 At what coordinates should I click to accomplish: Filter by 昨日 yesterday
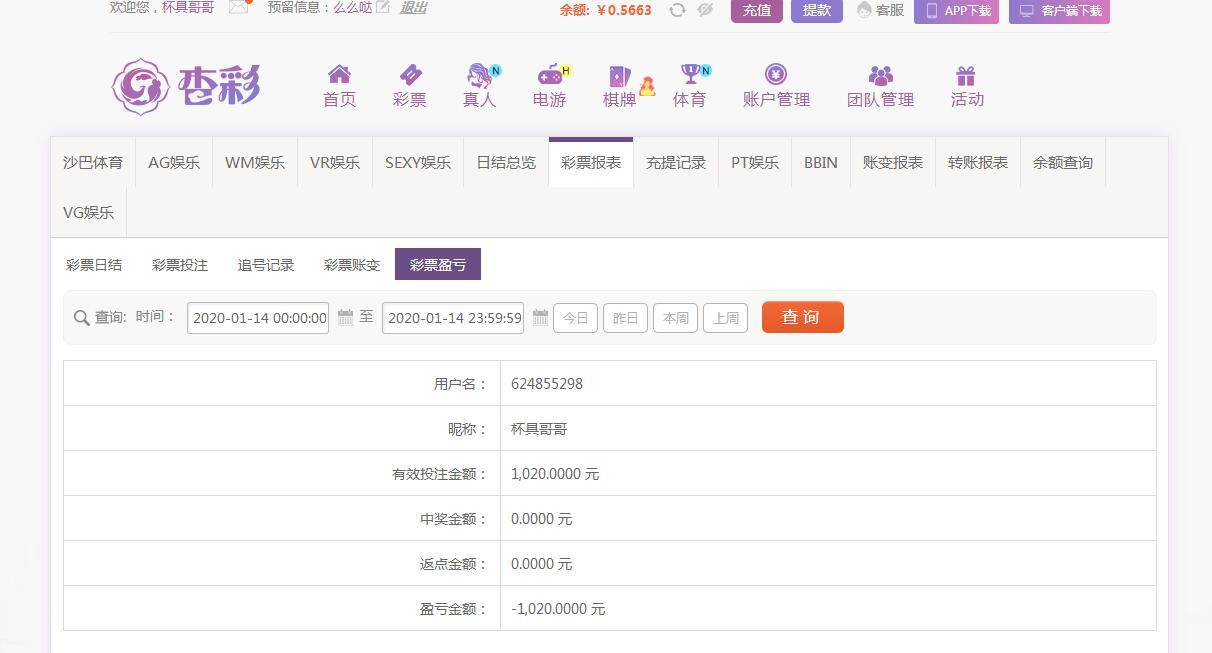(625, 318)
